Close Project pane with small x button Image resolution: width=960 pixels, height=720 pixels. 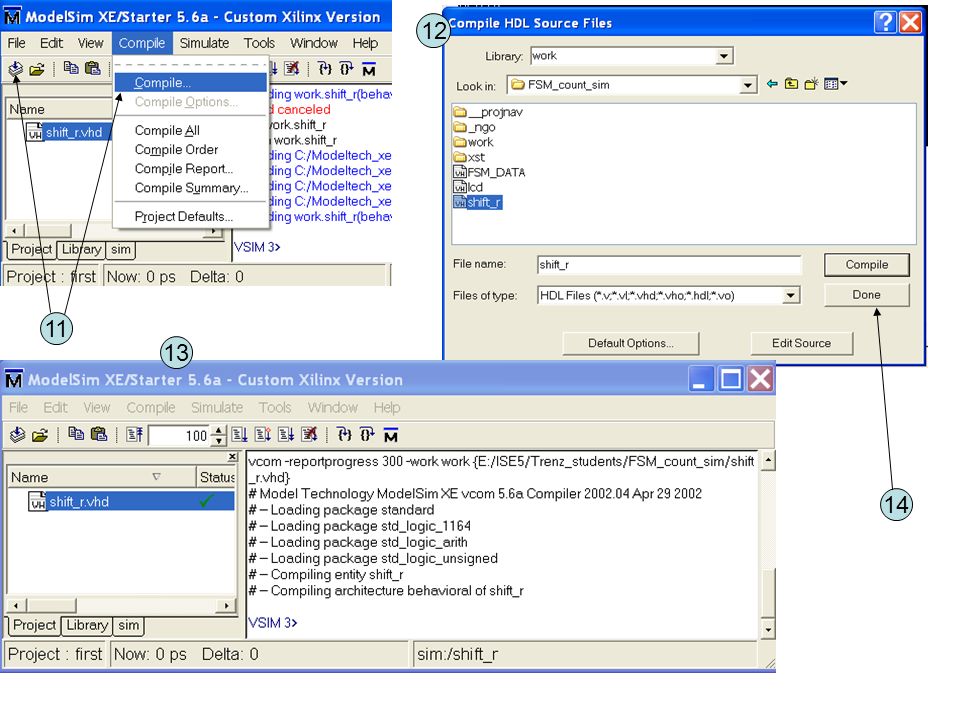coord(233,457)
